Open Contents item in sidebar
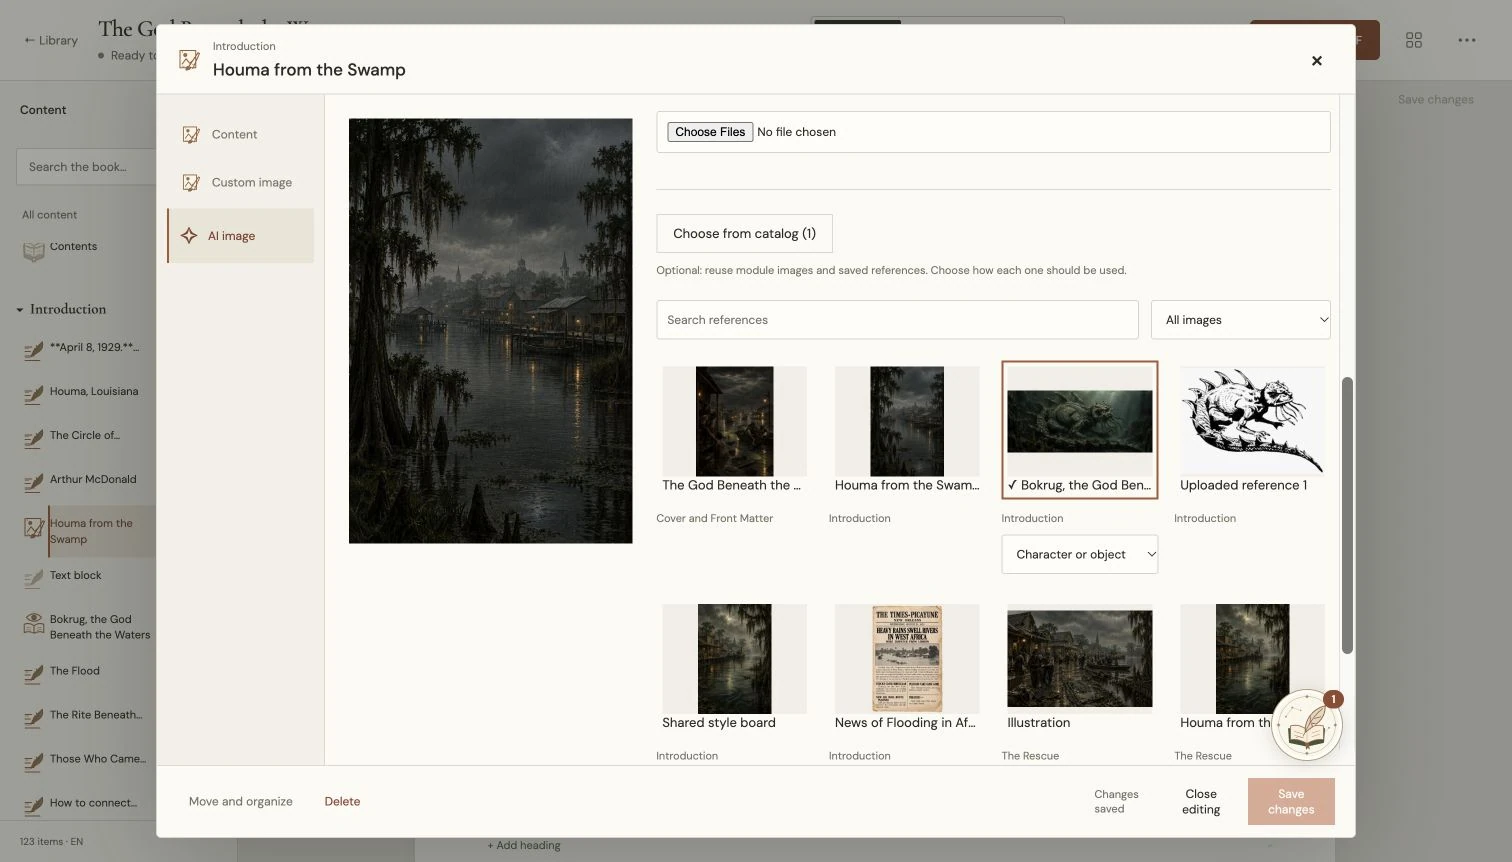 click(x=73, y=246)
